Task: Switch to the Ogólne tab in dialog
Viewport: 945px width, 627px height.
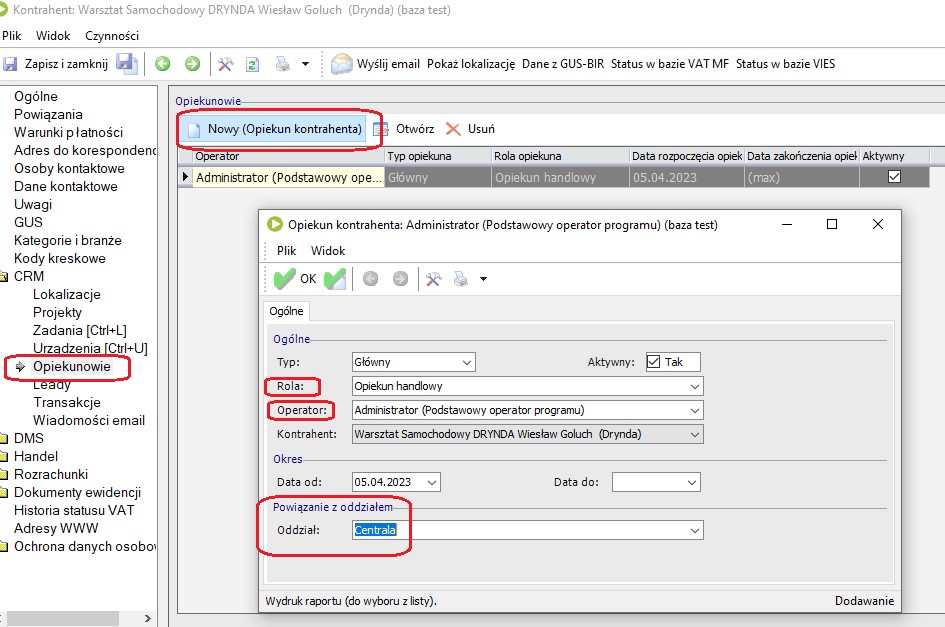Action: coord(287,311)
